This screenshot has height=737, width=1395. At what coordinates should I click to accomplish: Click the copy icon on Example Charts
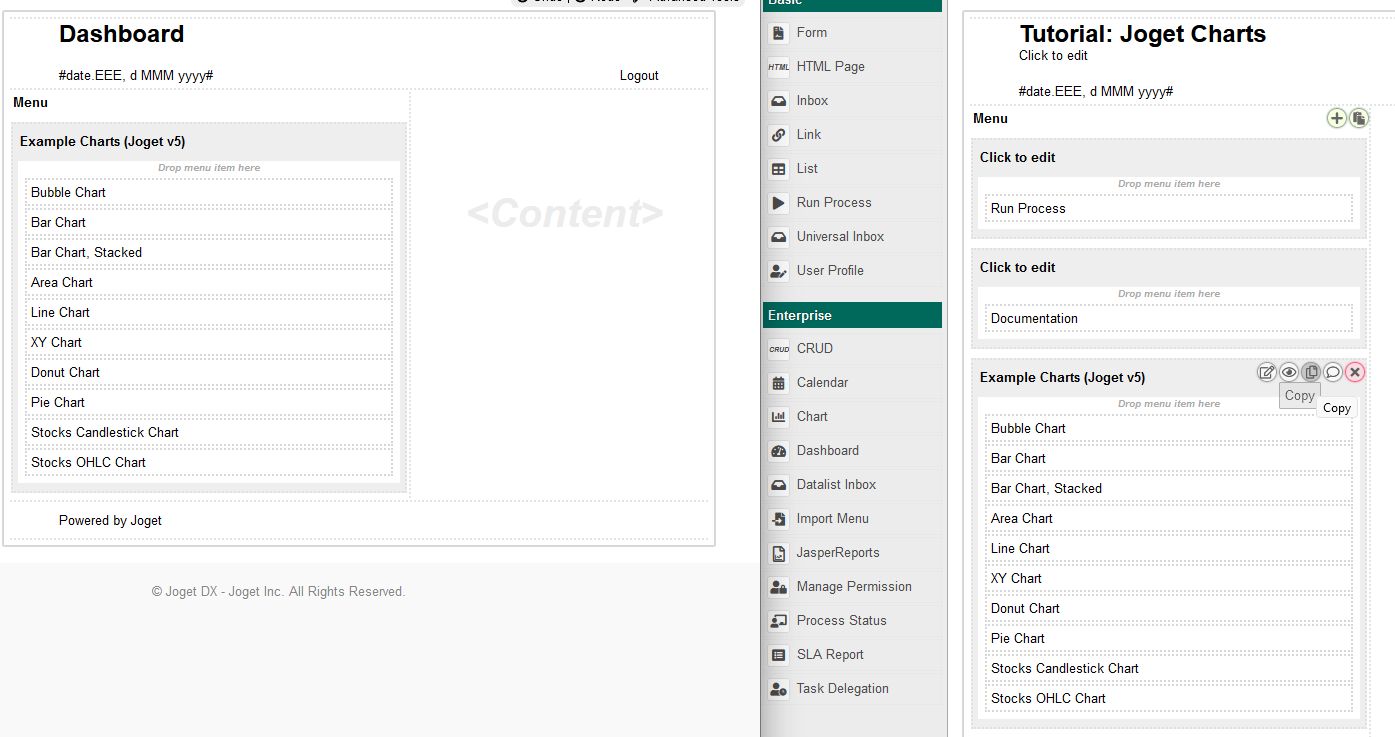click(1311, 372)
